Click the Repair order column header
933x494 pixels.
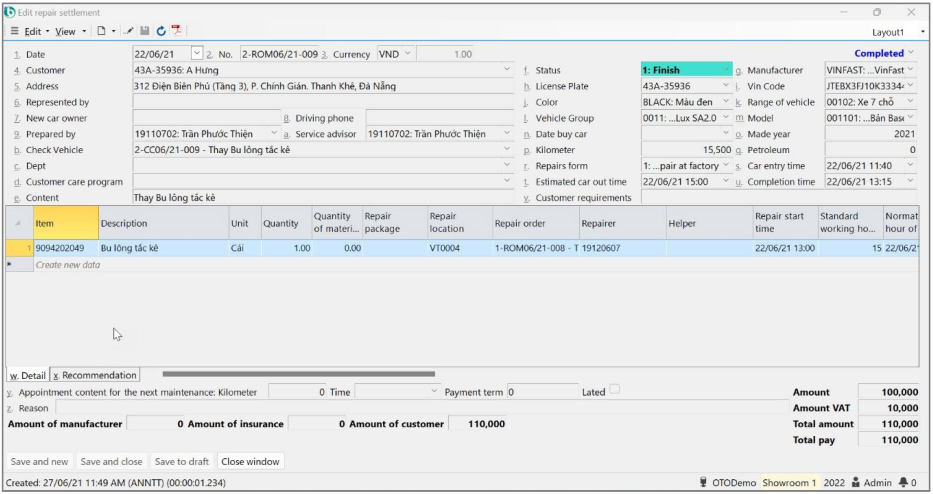[x=536, y=223]
